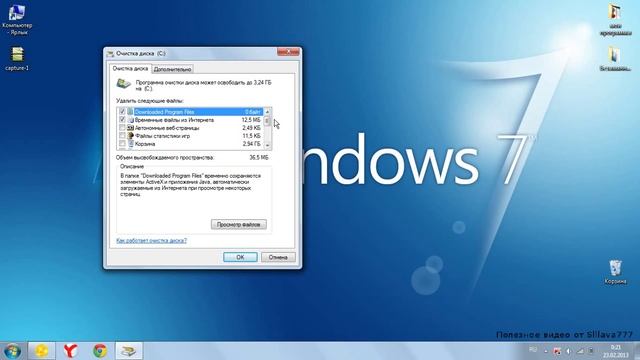
Task: Select Временные файлы из Интернета row text
Action: tap(174, 120)
